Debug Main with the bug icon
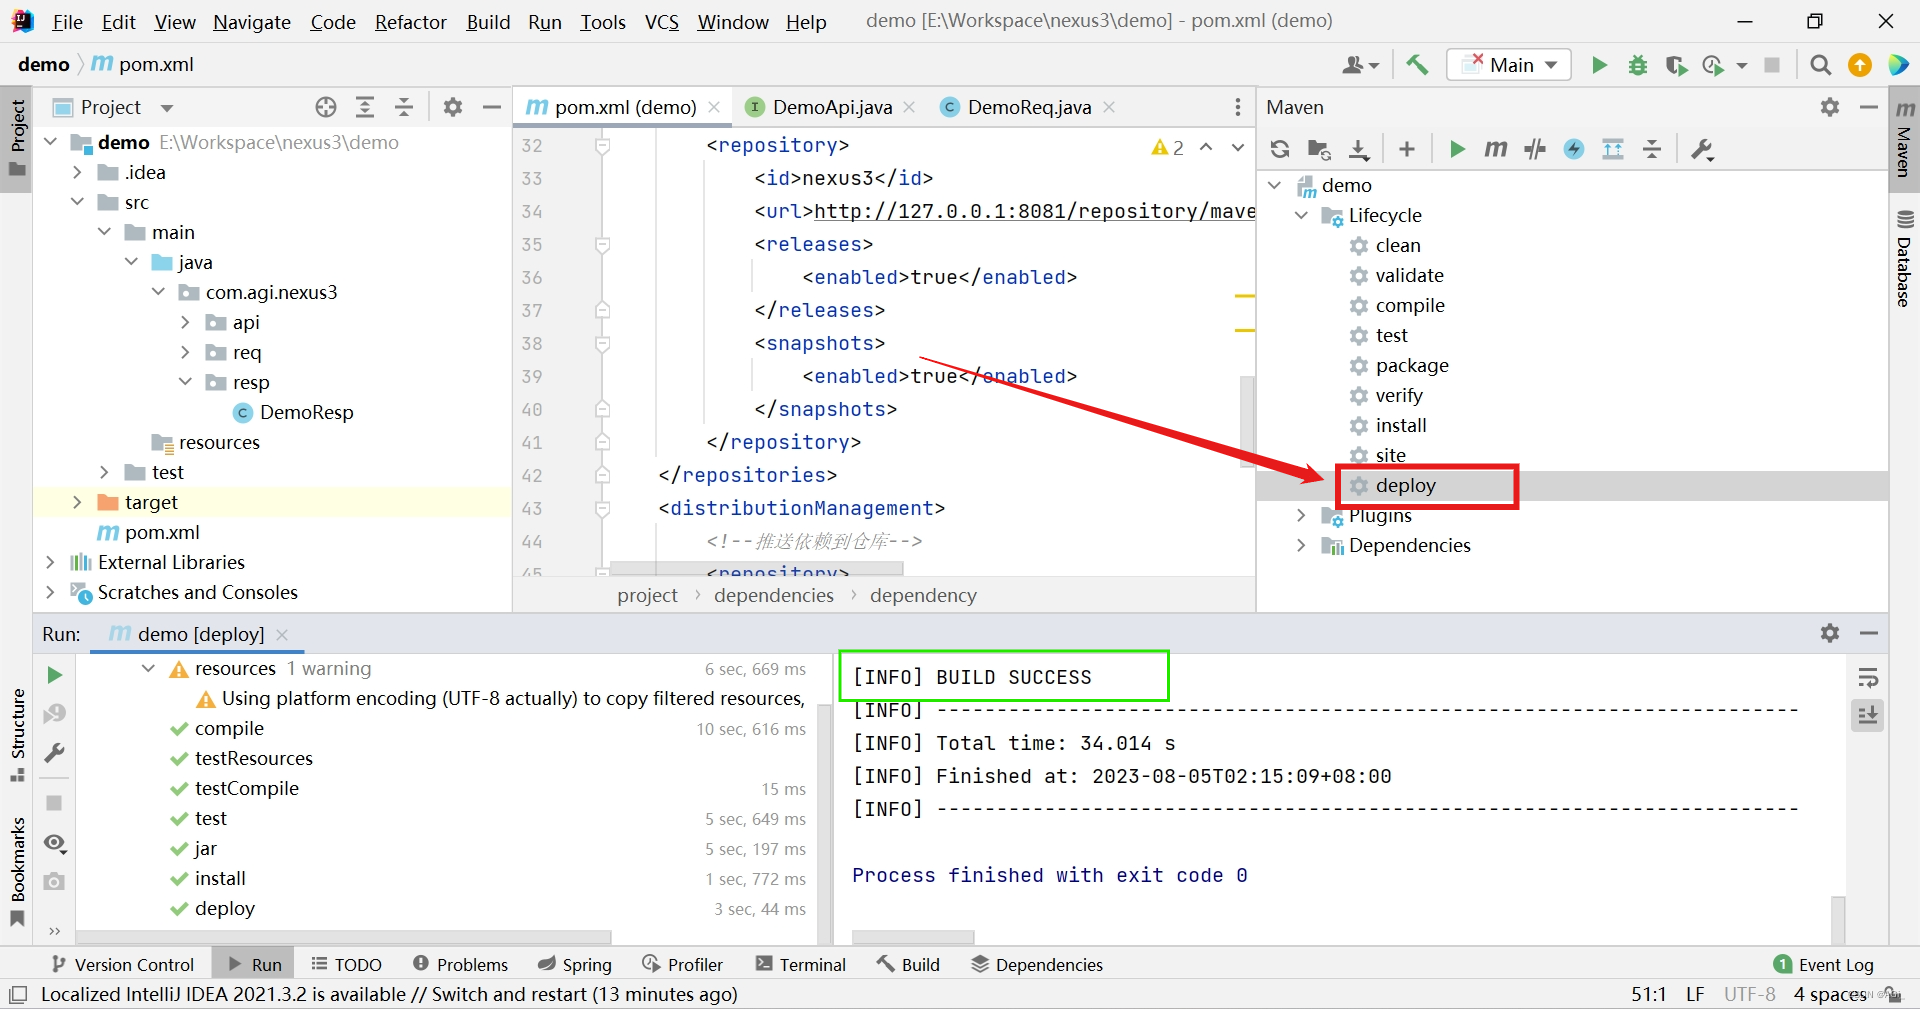 click(1638, 65)
